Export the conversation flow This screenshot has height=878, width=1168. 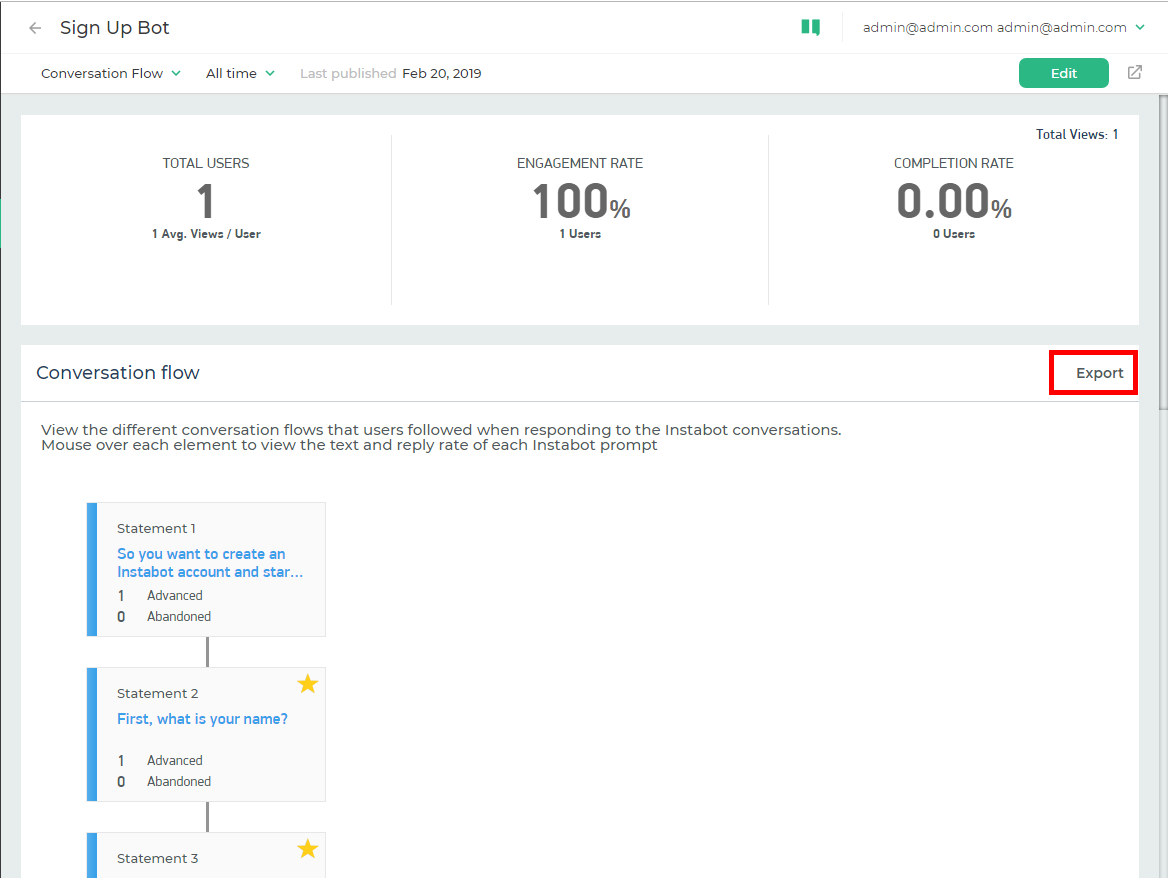1099,373
